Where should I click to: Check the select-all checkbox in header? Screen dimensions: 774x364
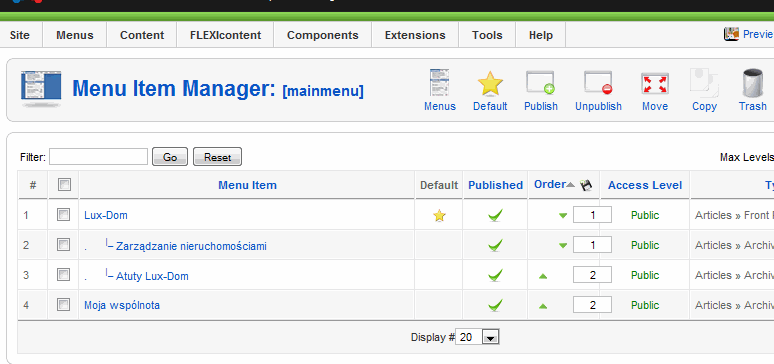[x=64, y=185]
